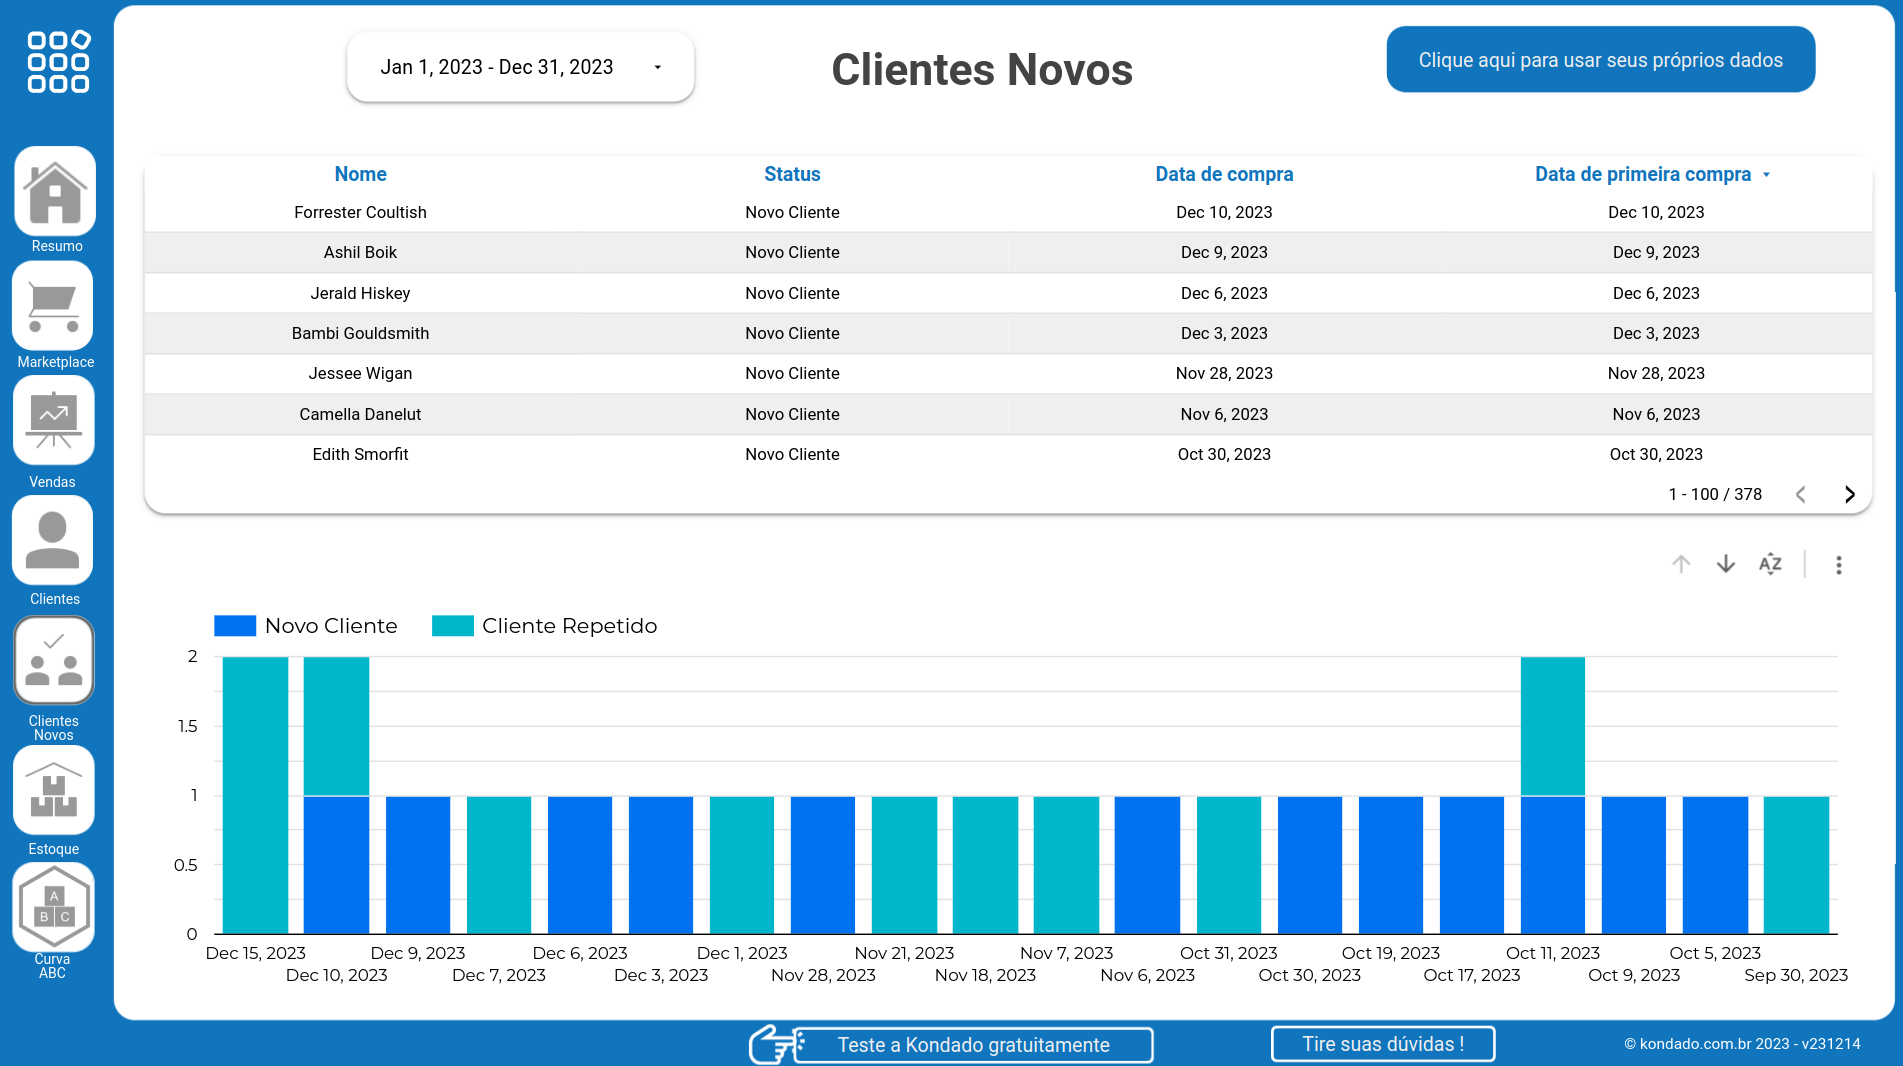Click the Kondado grid logo
1903x1066 pixels.
[56, 62]
